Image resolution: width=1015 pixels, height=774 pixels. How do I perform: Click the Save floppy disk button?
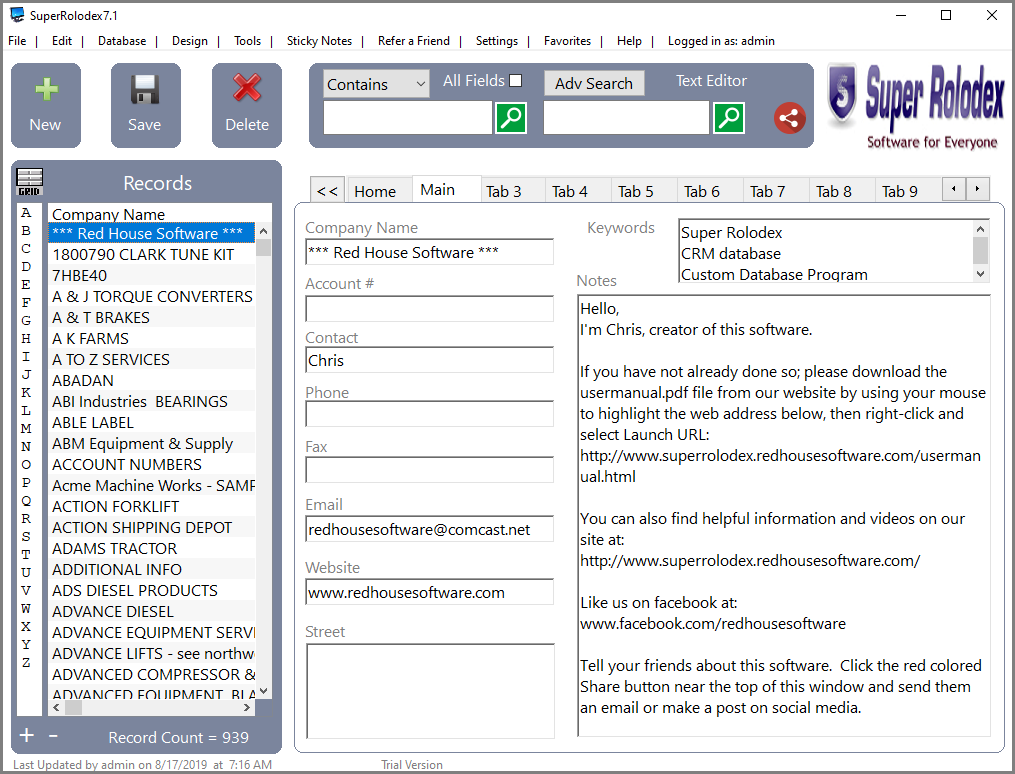(x=146, y=105)
